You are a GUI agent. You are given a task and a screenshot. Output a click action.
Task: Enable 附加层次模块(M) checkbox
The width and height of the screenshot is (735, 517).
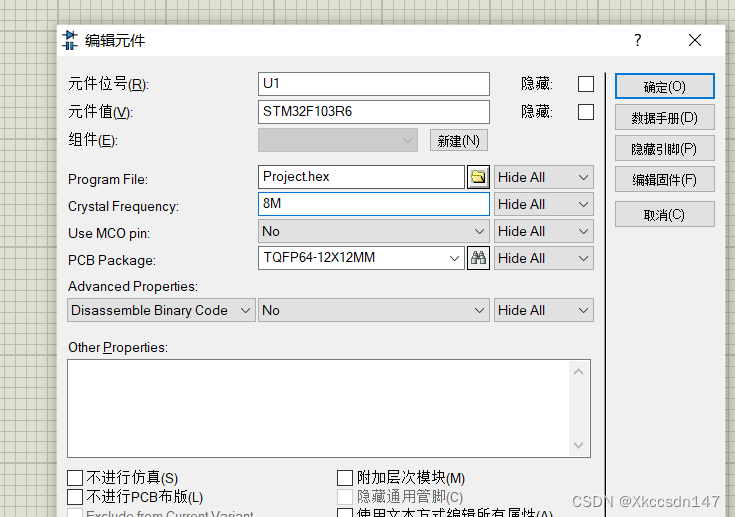pyautogui.click(x=345, y=478)
